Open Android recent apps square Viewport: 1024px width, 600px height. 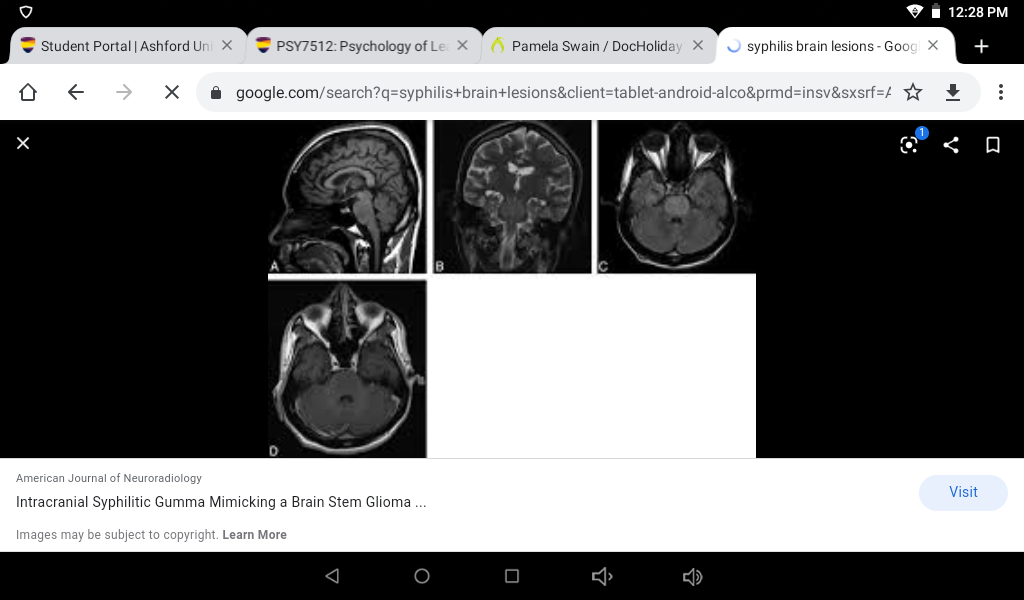512,576
